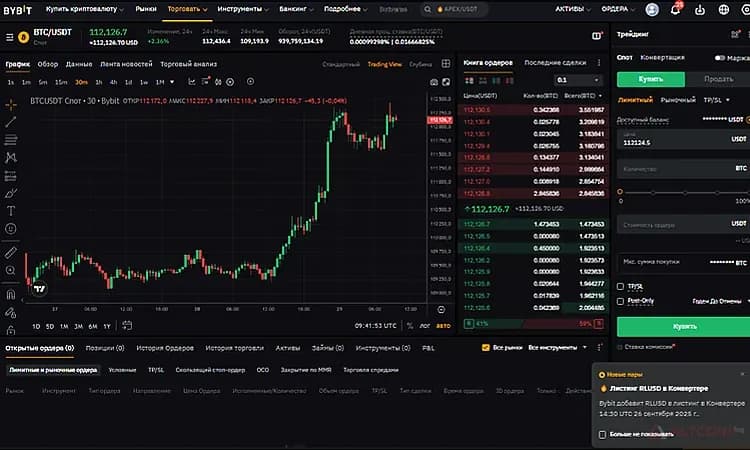Click the order amount percentage slider handle
This screenshot has height=450, width=750.
[620, 192]
